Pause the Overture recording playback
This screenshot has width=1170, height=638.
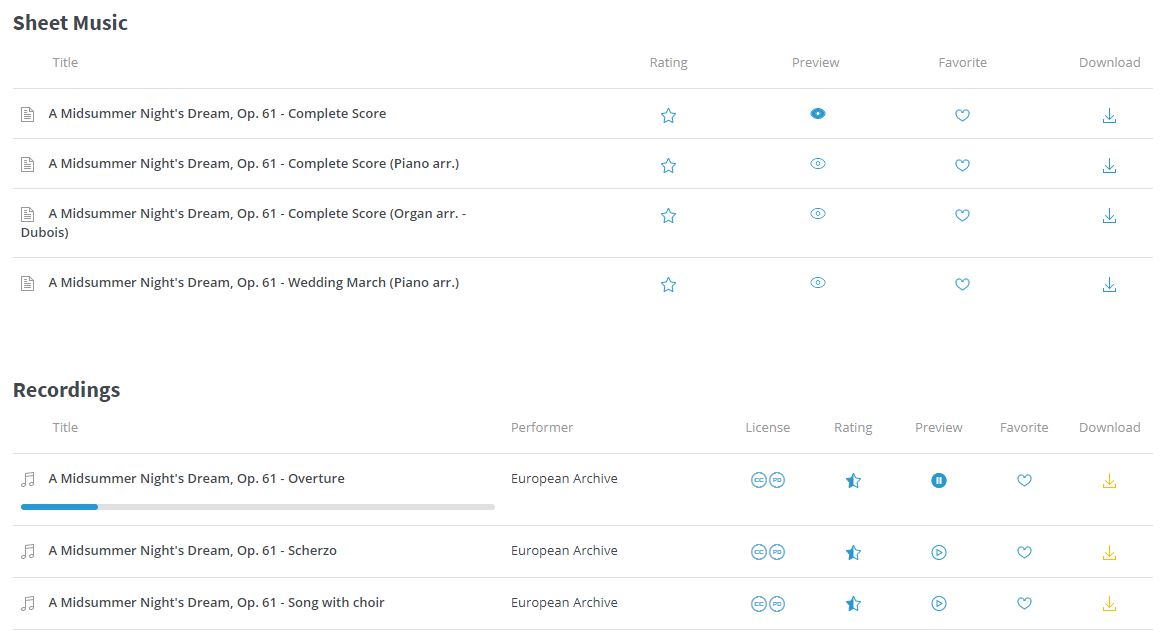point(939,481)
